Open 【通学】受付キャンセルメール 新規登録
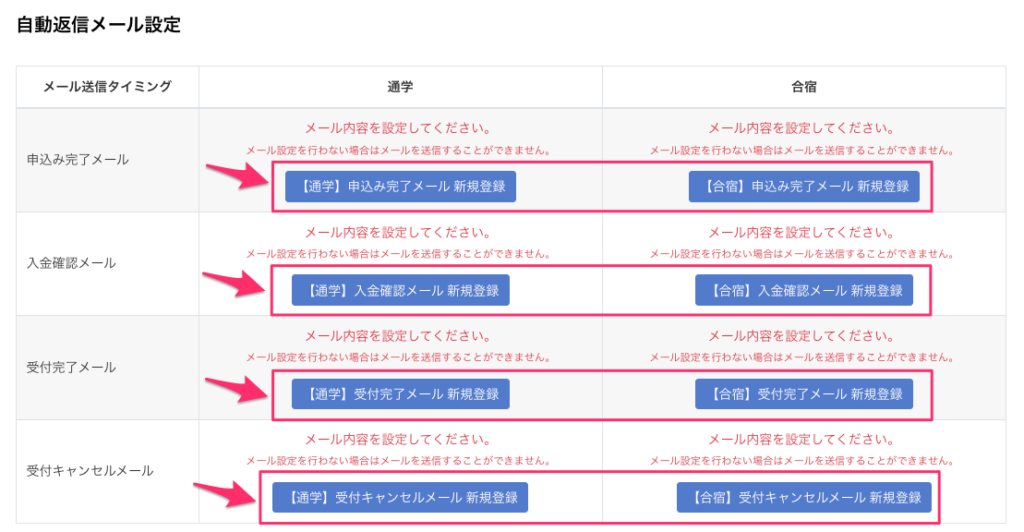 [400, 497]
